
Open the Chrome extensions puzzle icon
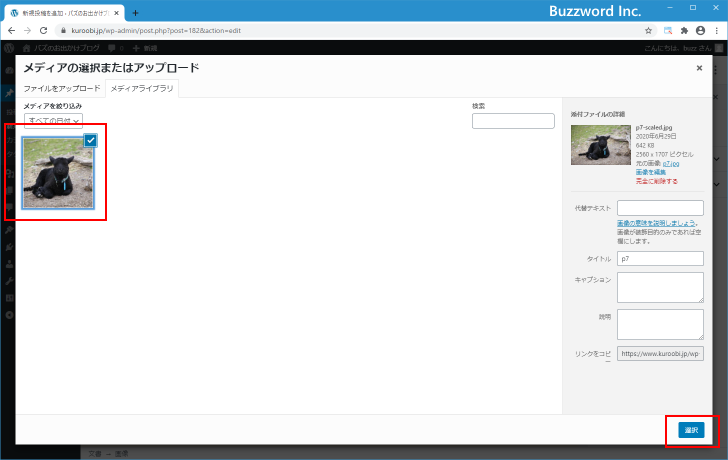point(684,30)
